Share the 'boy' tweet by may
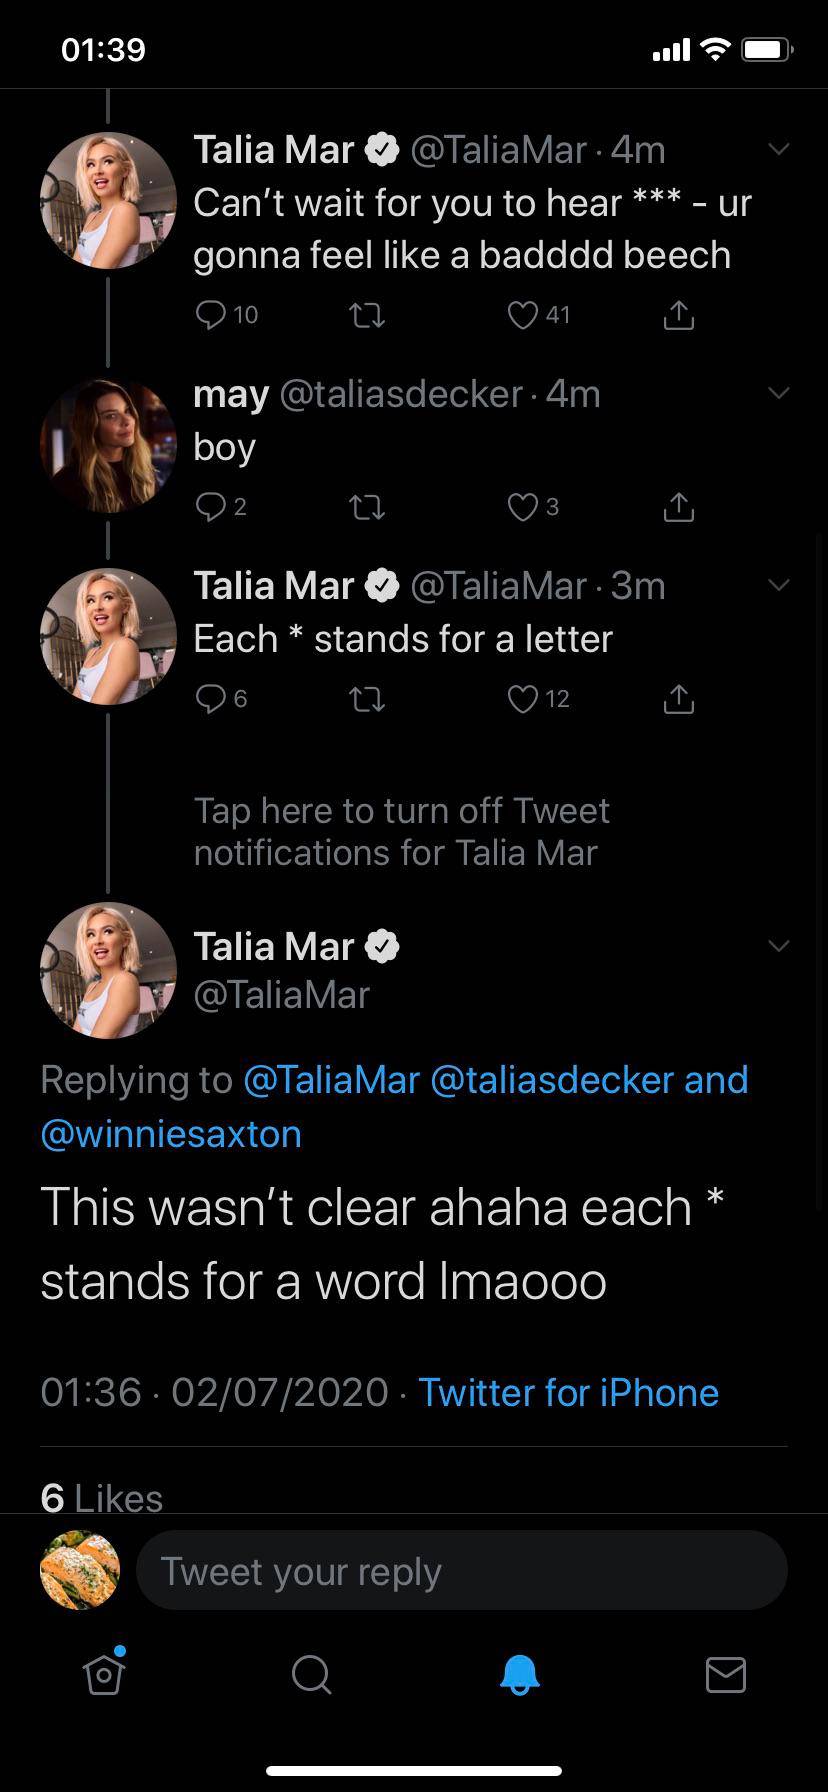 point(678,507)
